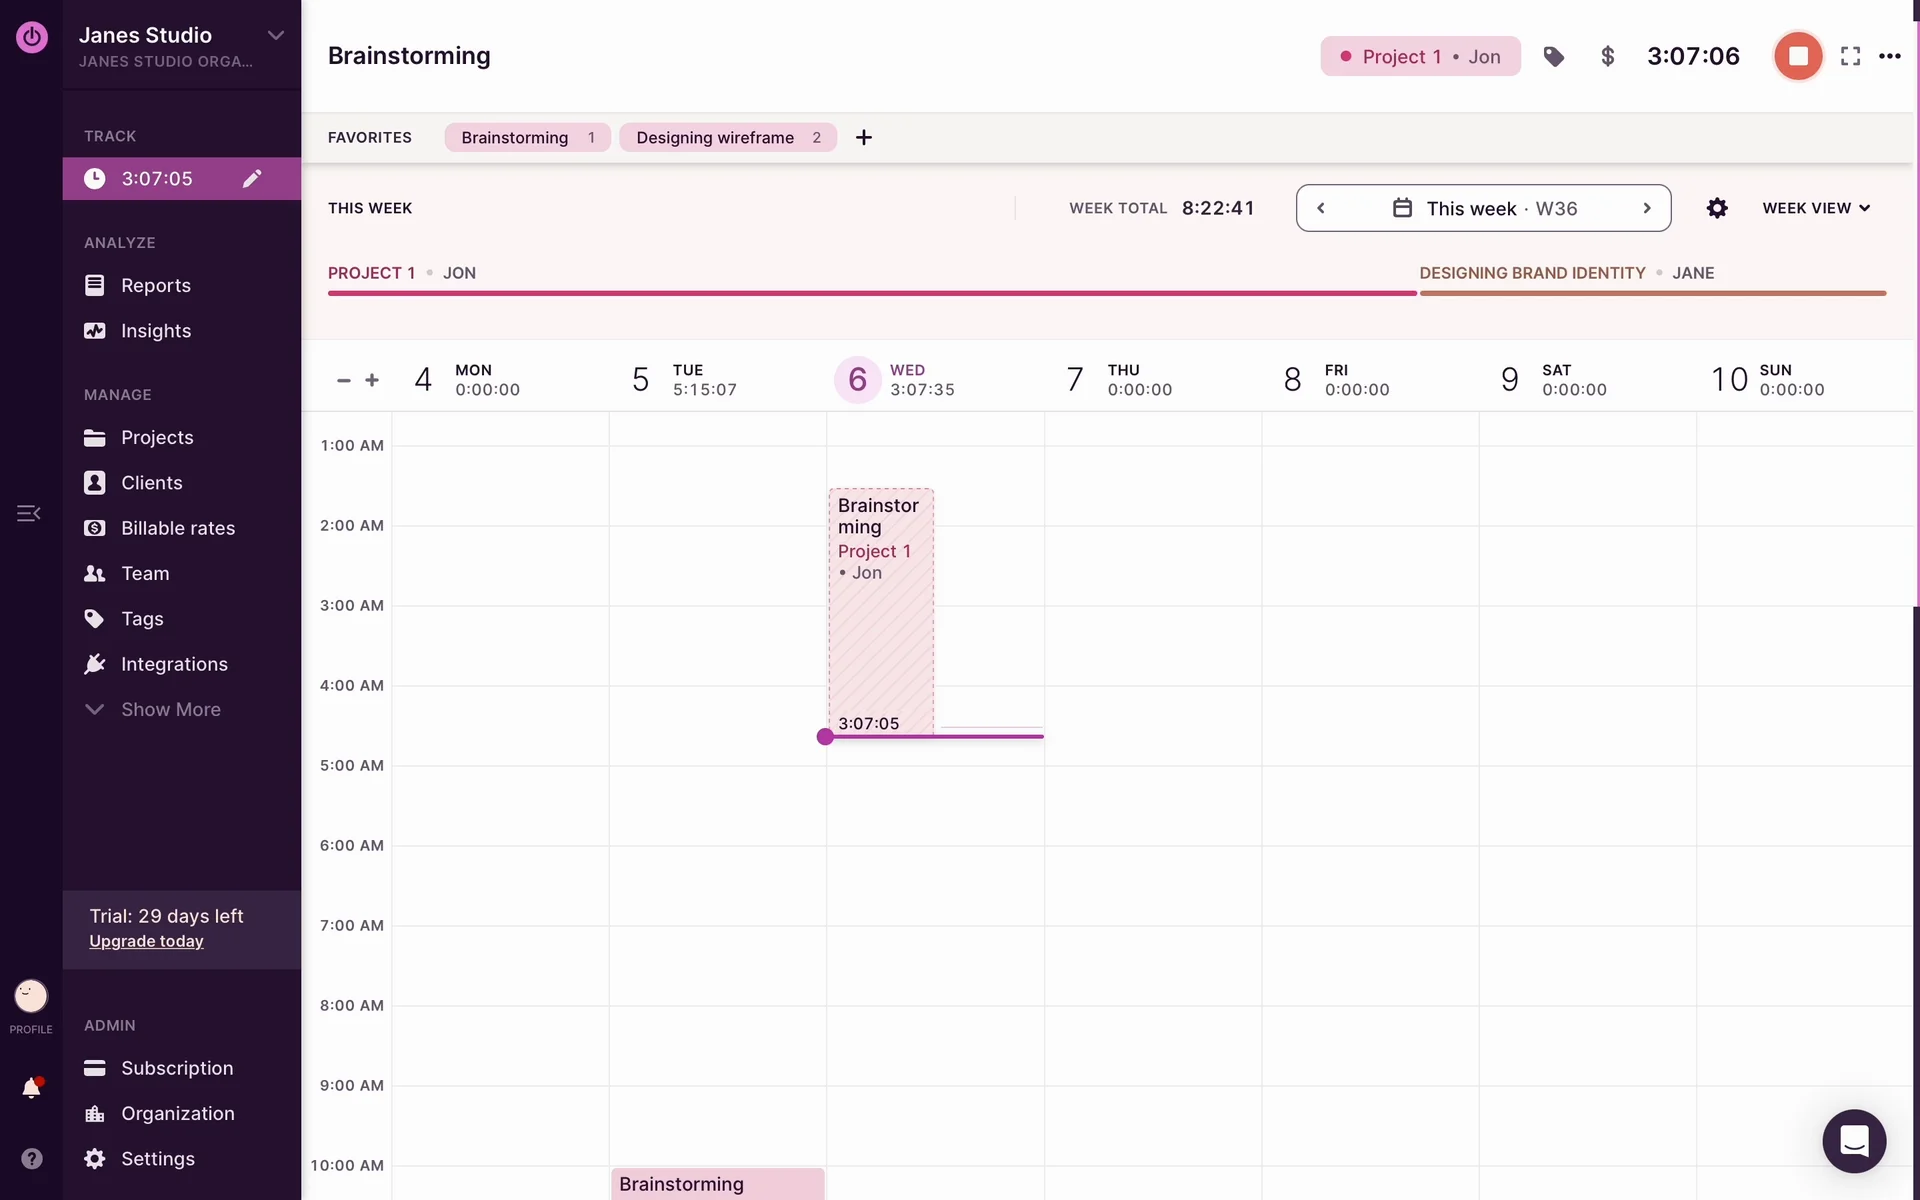Click the notifications bell icon
Image resolution: width=1920 pixels, height=1200 pixels.
[31, 1088]
